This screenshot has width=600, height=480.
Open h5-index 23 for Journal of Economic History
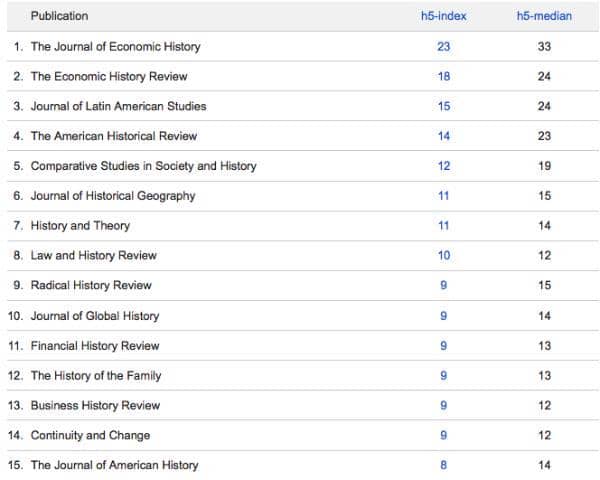pos(444,46)
